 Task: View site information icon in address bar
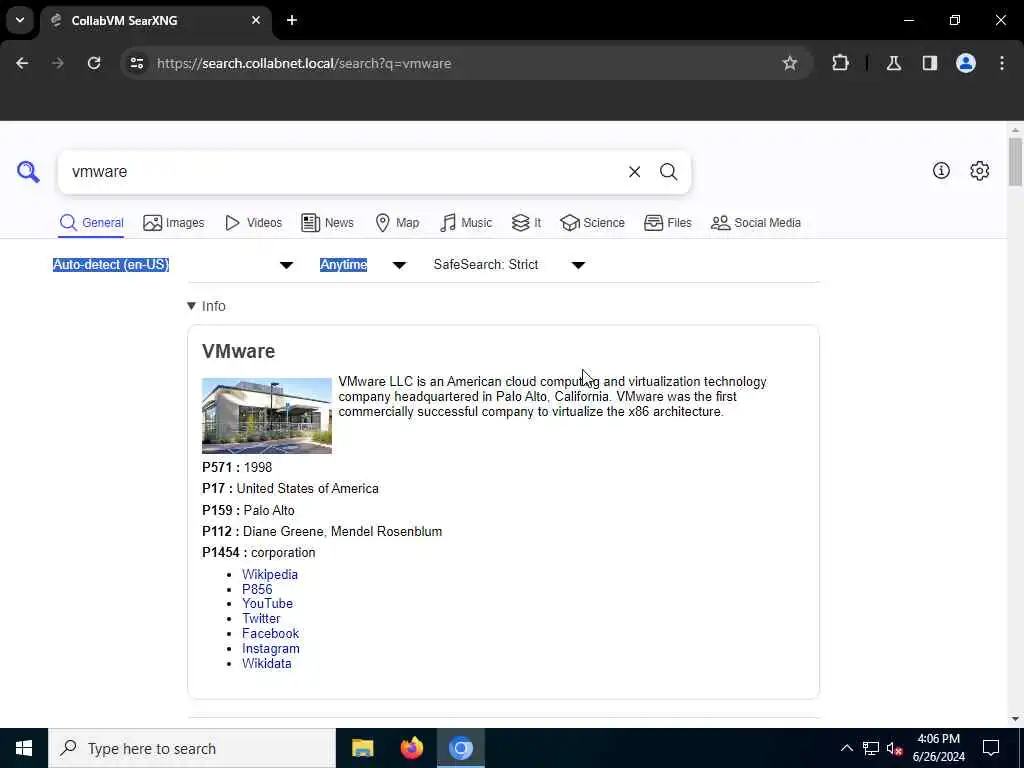pos(137,63)
